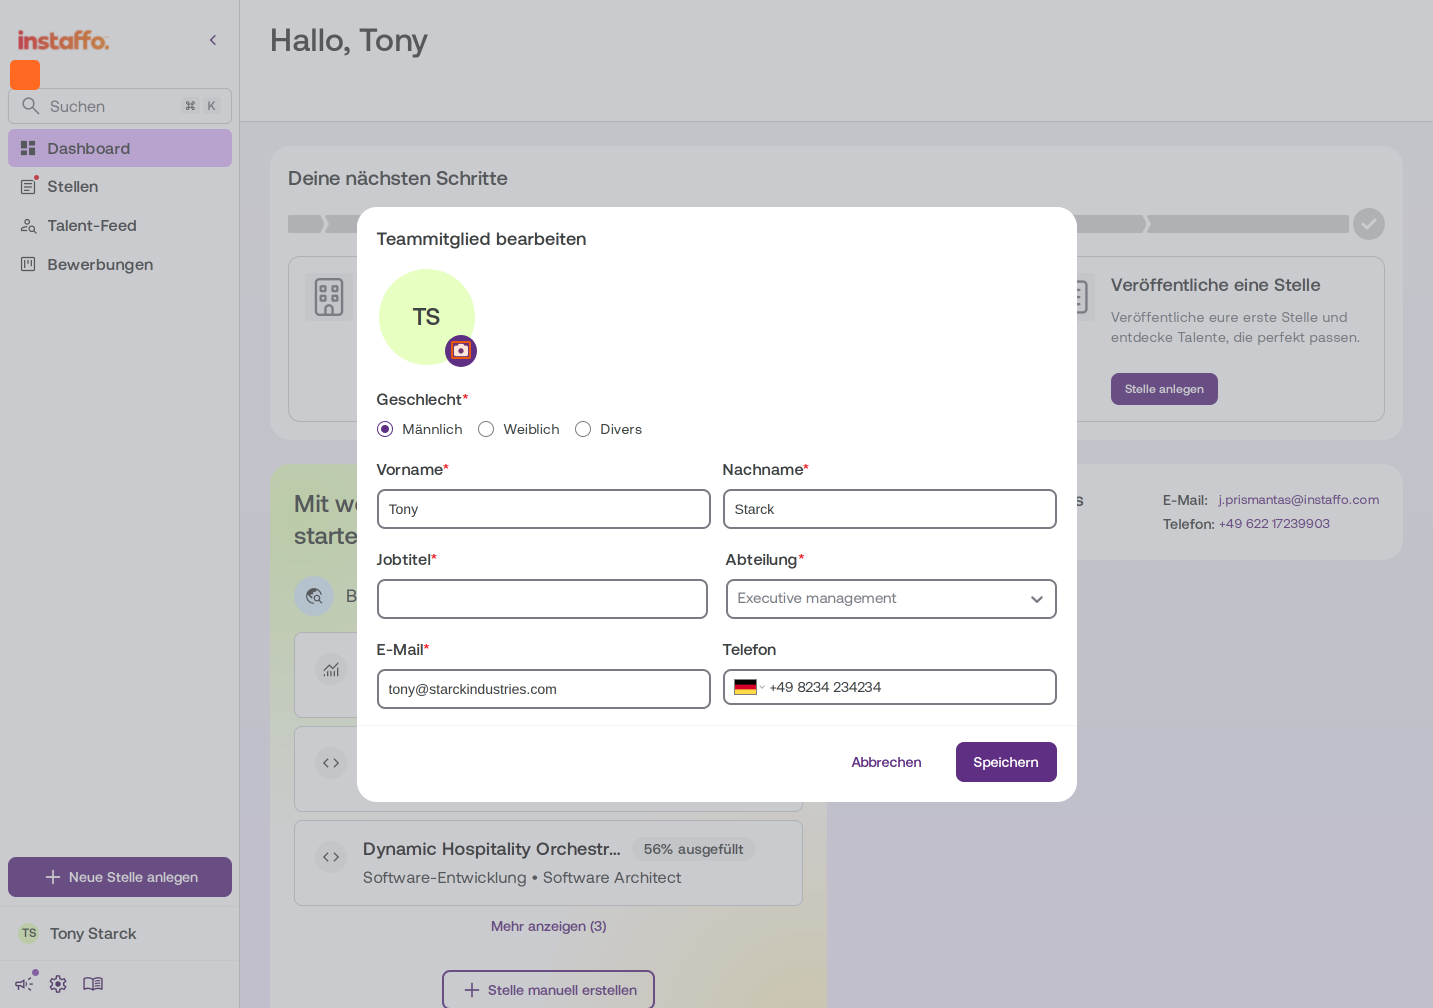
Task: Open the help book icon in the sidebar
Action: pyautogui.click(x=93, y=983)
